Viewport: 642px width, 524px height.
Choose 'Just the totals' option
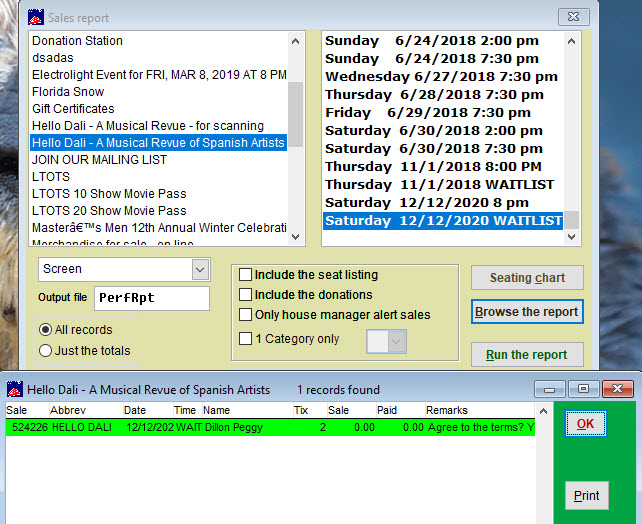46,350
